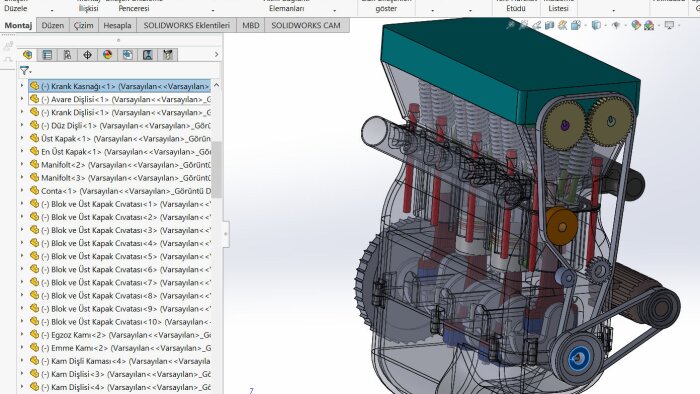Click the feature tree filter funnel icon
The width and height of the screenshot is (700, 394).
coord(25,71)
